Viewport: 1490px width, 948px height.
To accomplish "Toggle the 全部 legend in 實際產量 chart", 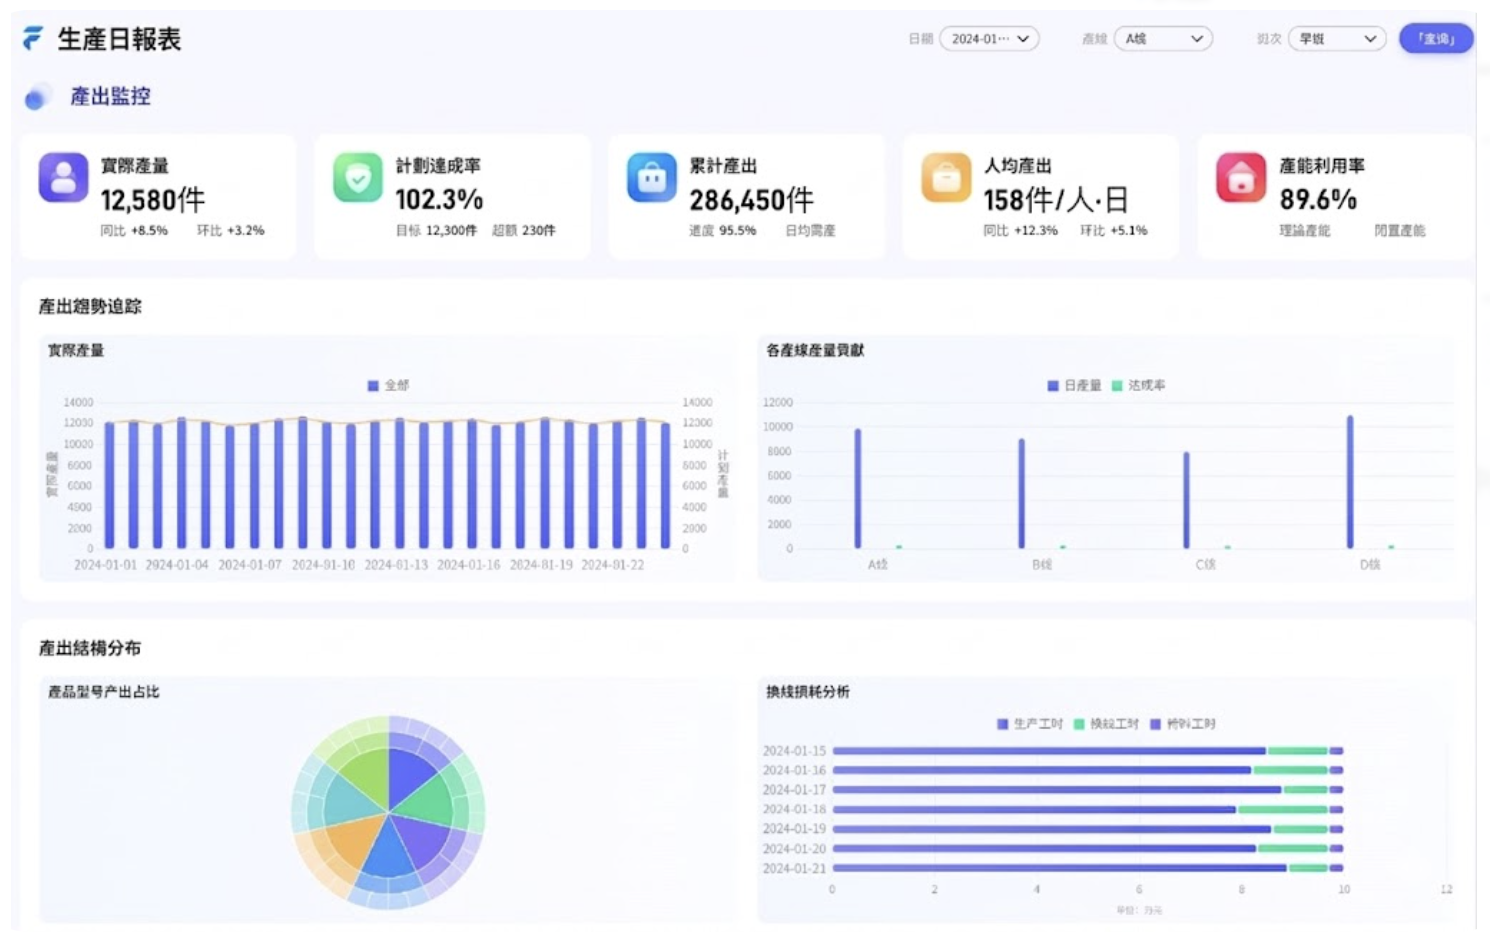I will point(388,385).
